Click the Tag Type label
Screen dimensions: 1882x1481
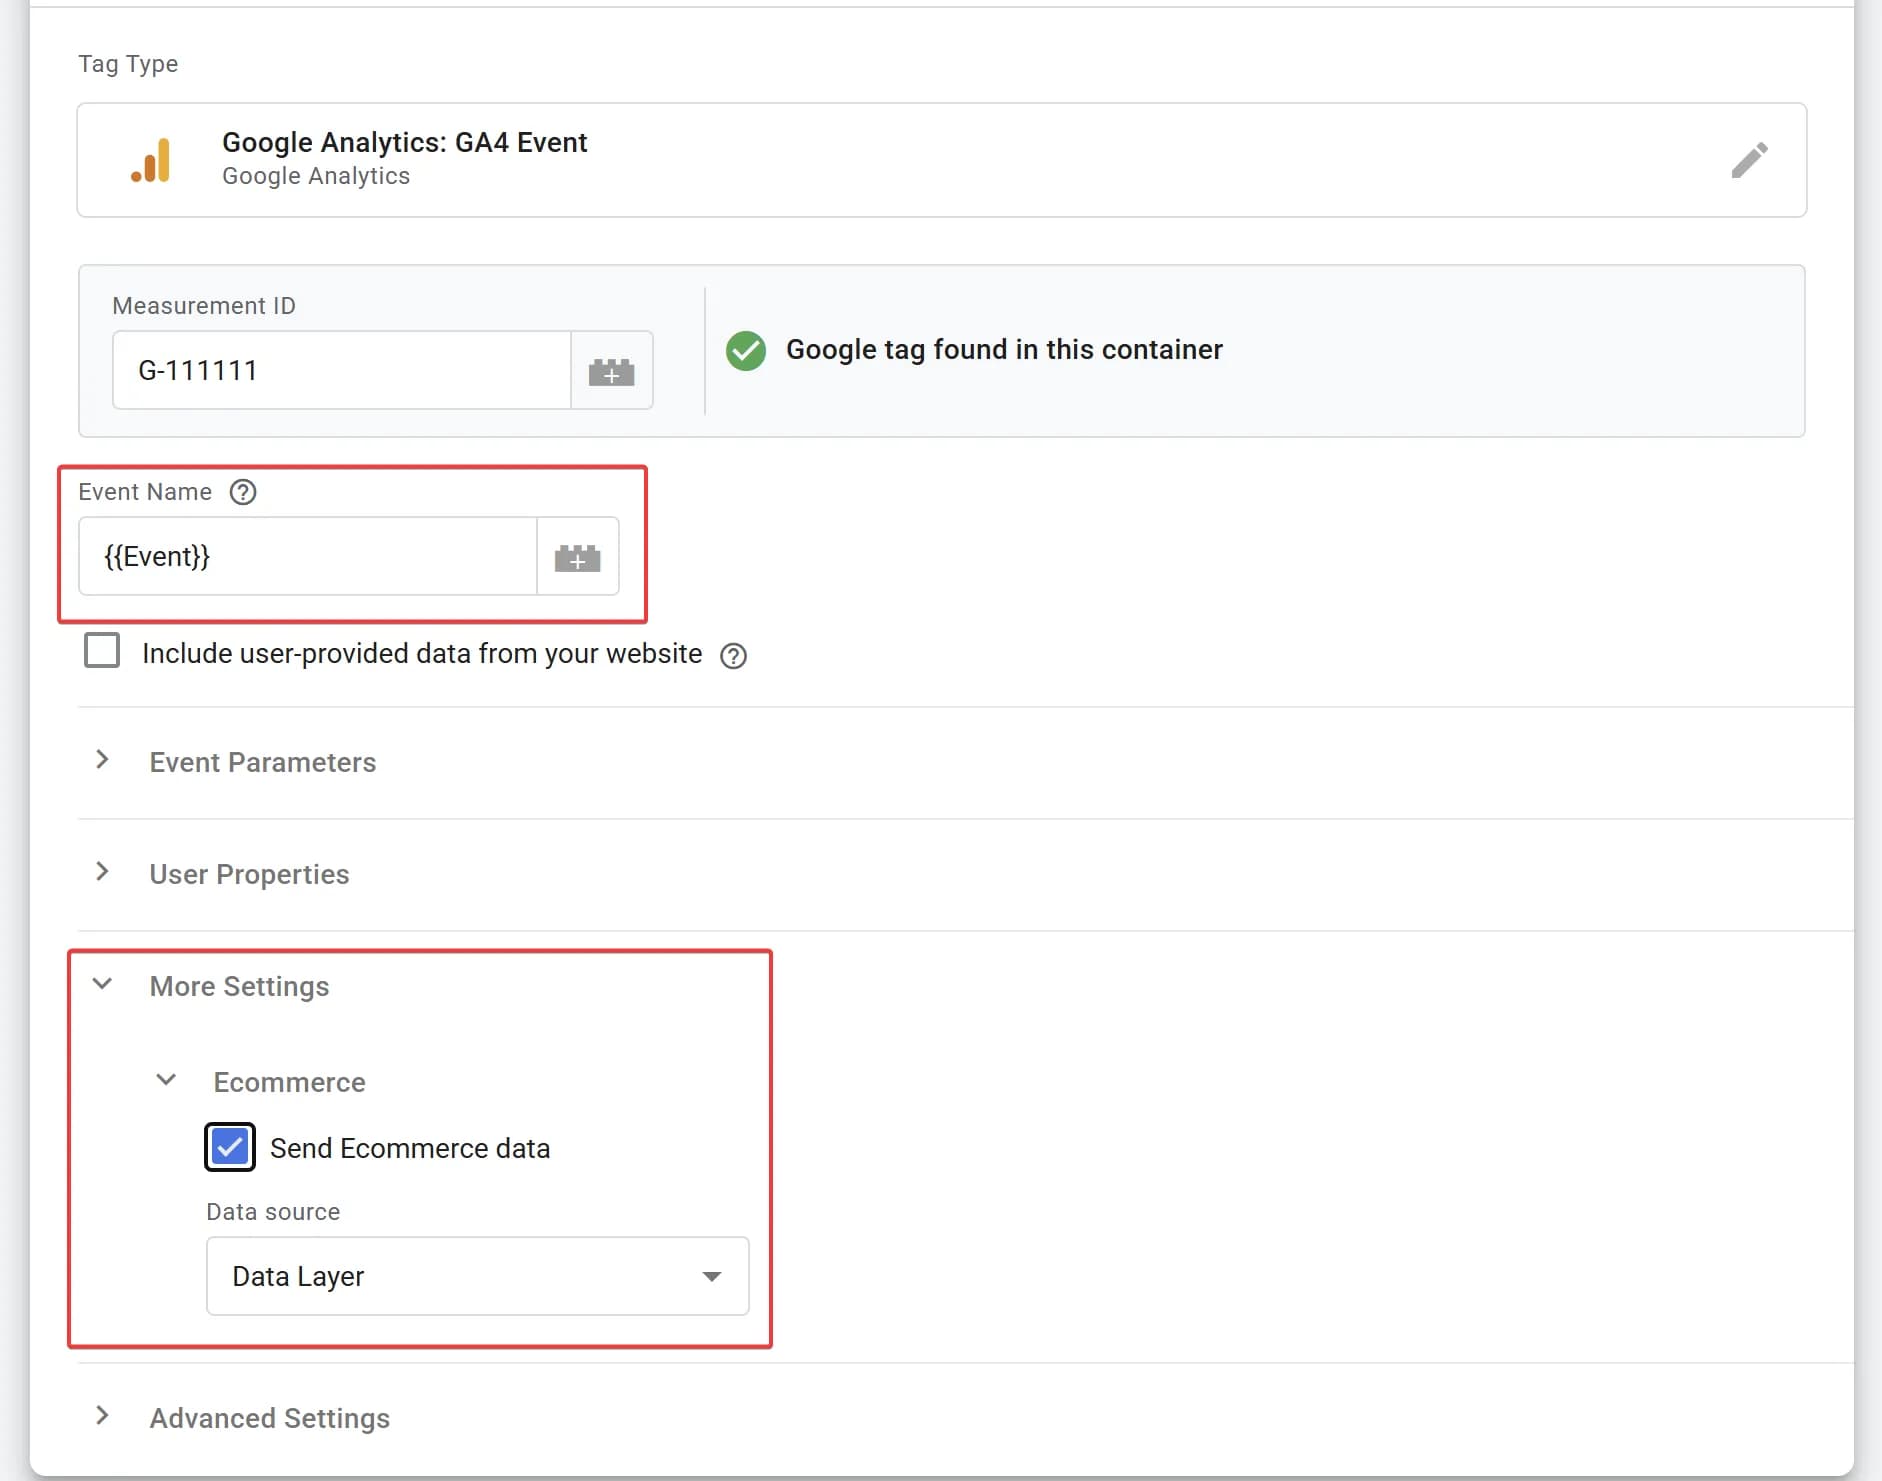pyautogui.click(x=128, y=64)
